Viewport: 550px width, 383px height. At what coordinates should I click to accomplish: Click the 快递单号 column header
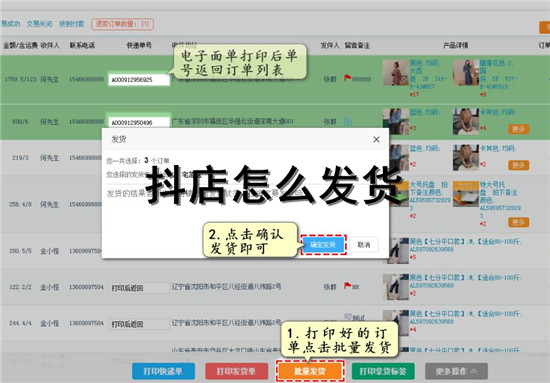(139, 46)
